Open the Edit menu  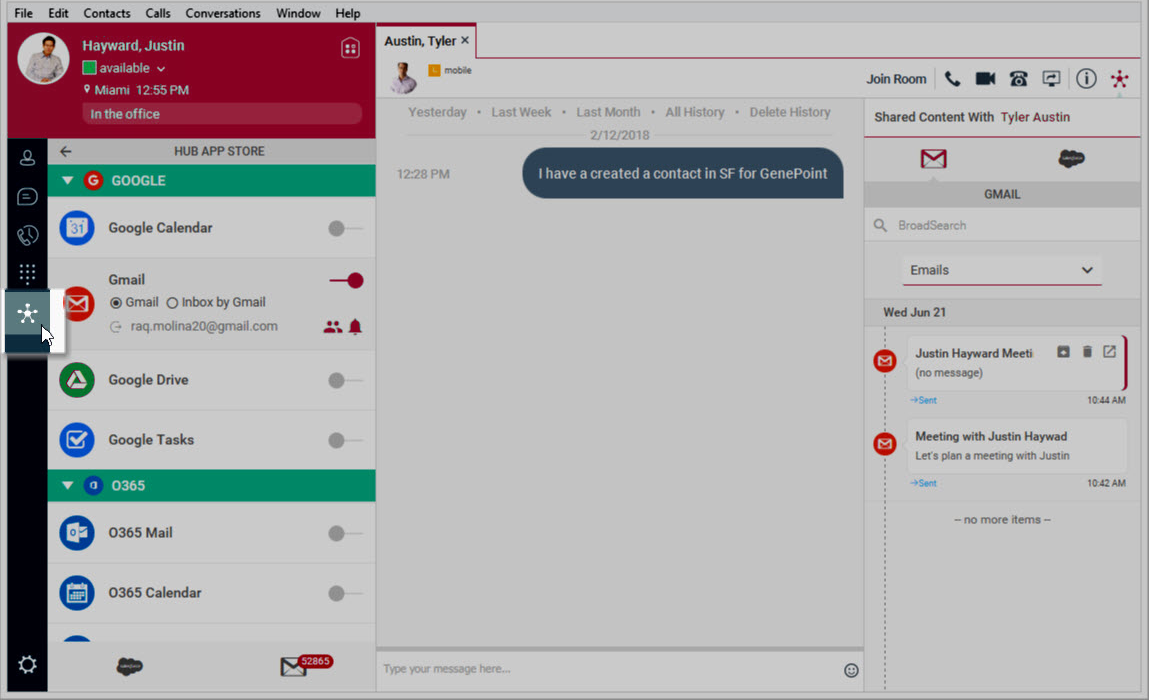pyautogui.click(x=58, y=13)
